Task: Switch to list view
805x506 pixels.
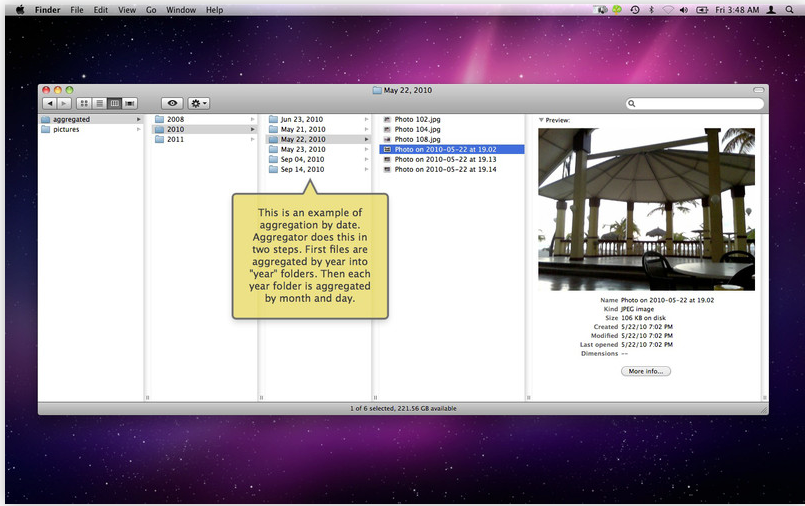Action: tap(100, 104)
